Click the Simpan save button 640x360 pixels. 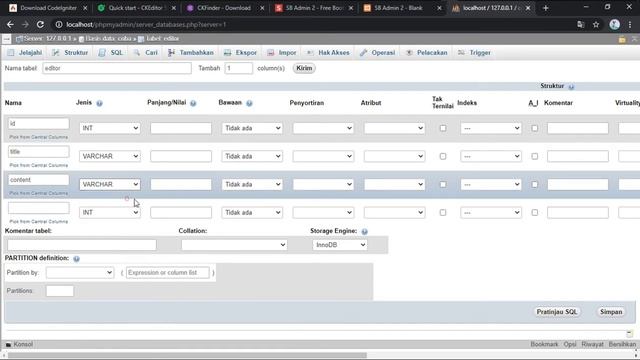point(611,312)
